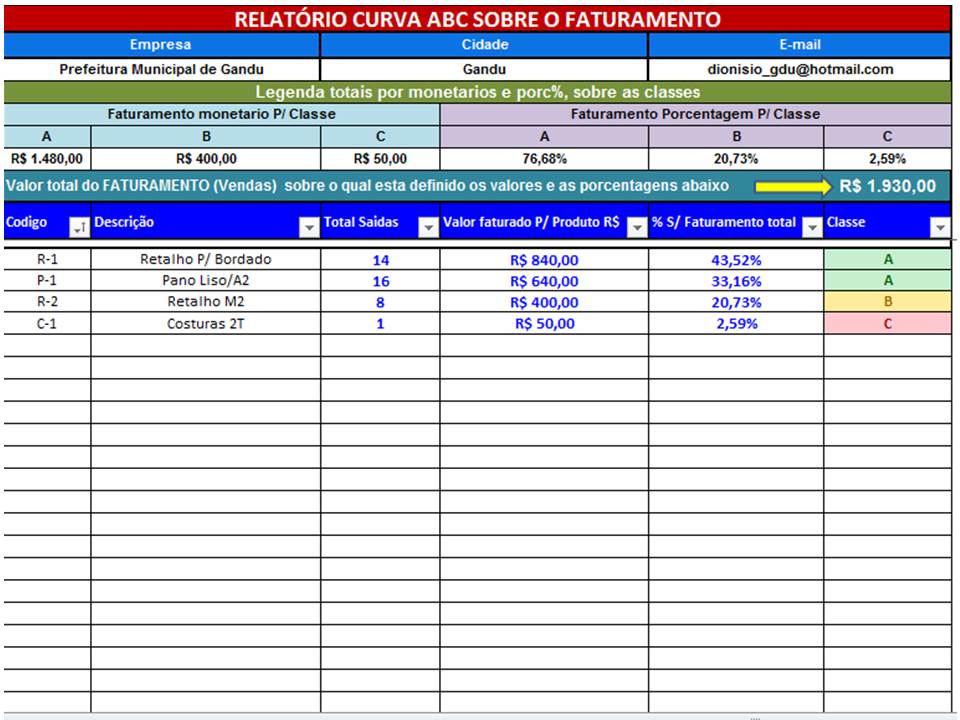Select the red class C cell
Image resolution: width=960 pixels, height=720 pixels.
point(887,323)
